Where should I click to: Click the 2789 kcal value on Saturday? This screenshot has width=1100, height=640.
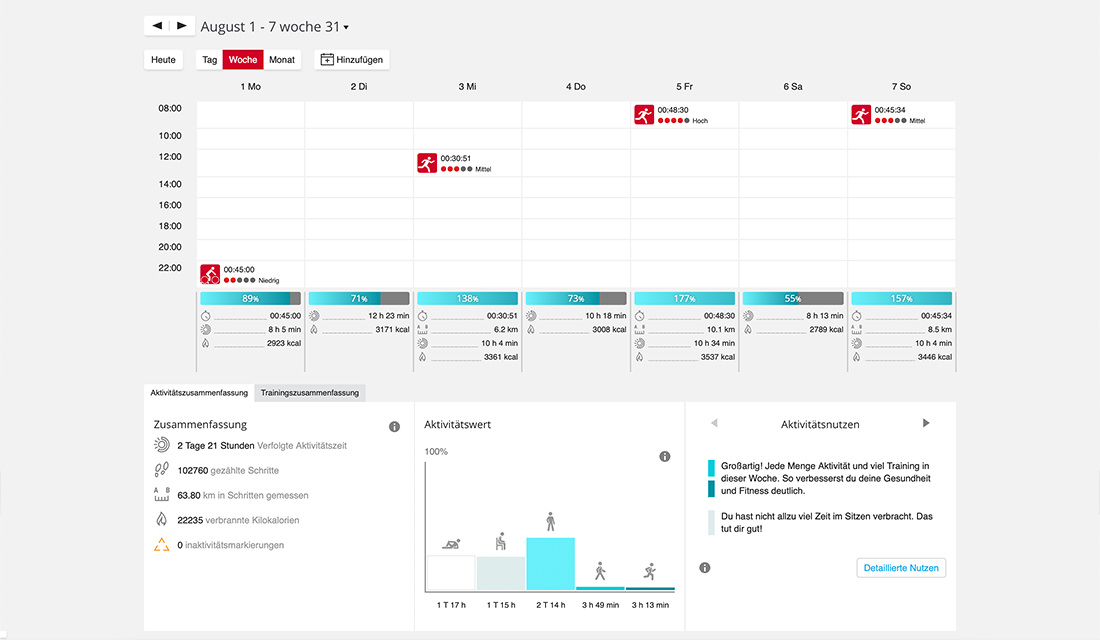click(826, 329)
